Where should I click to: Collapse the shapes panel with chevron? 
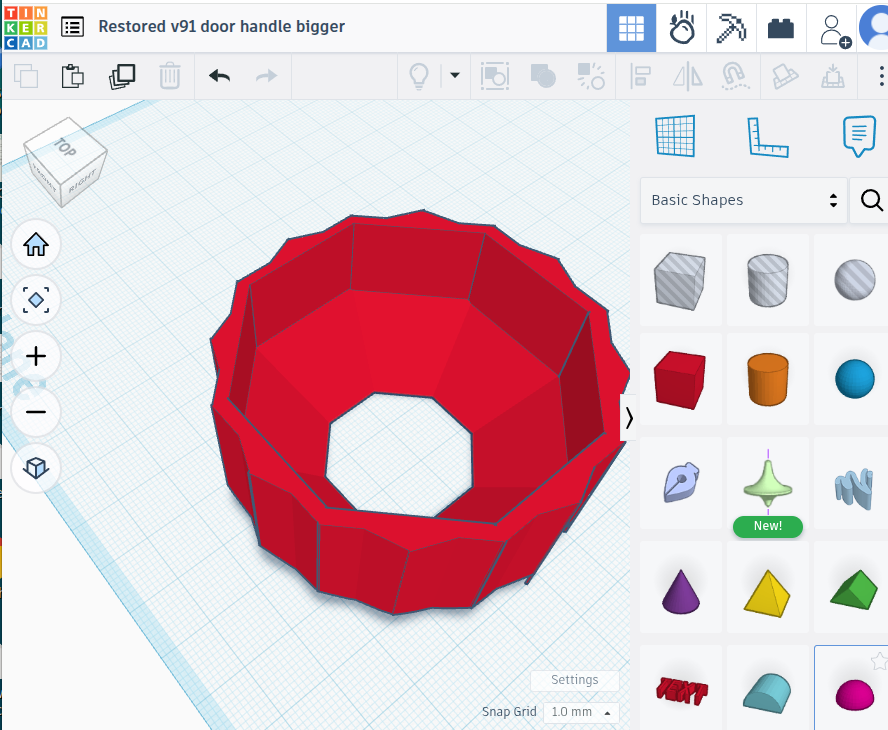click(628, 419)
